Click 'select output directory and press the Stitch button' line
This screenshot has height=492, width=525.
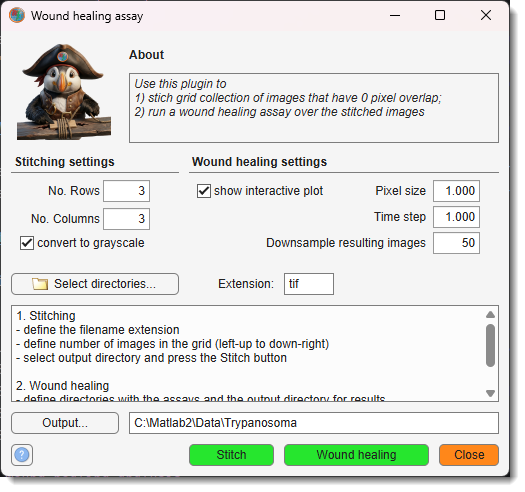pyautogui.click(x=151, y=358)
